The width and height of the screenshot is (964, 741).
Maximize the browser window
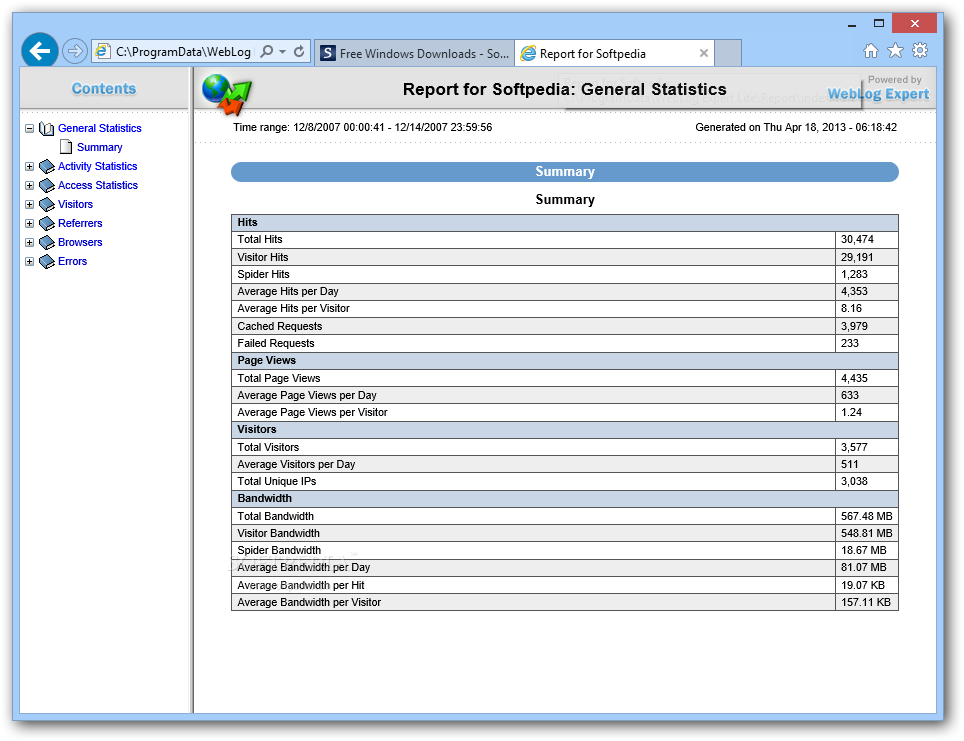tap(879, 23)
